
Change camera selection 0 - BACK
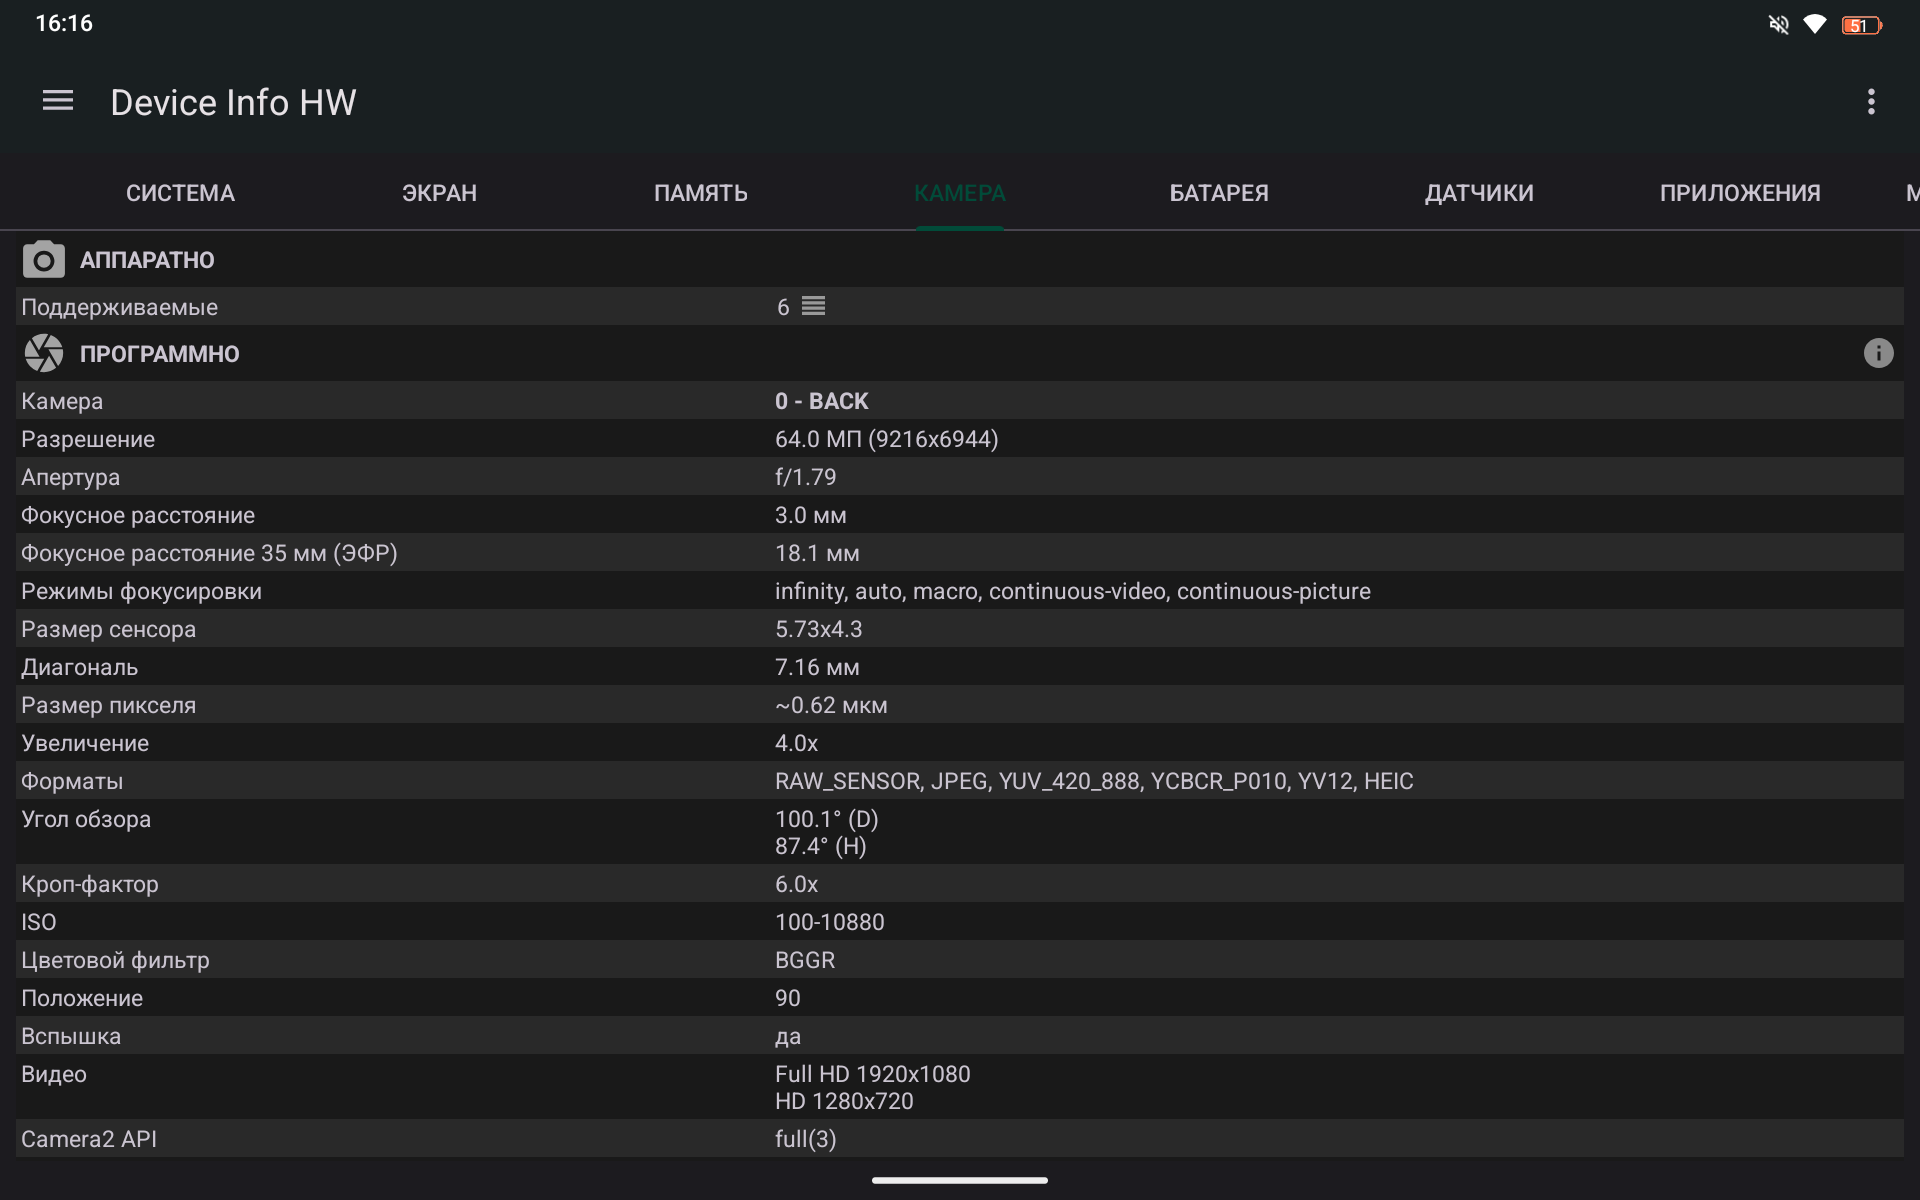pyautogui.click(x=821, y=401)
